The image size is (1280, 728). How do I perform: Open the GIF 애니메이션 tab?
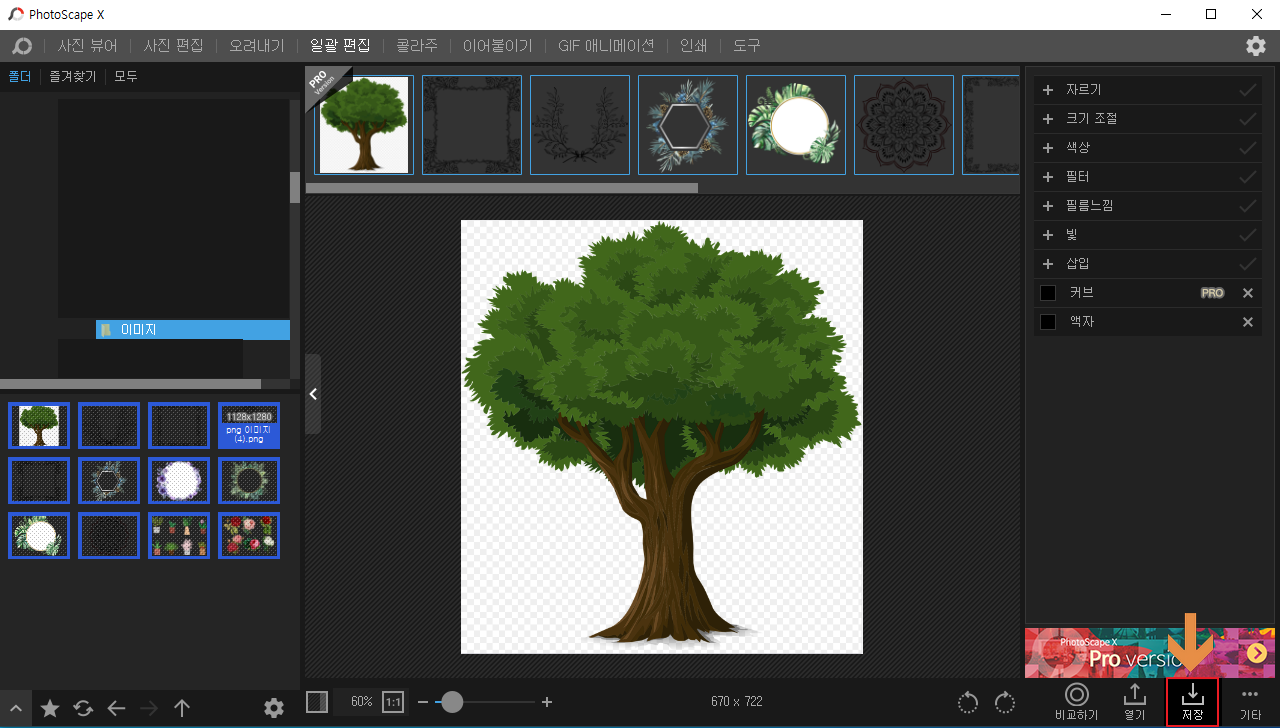pos(606,46)
